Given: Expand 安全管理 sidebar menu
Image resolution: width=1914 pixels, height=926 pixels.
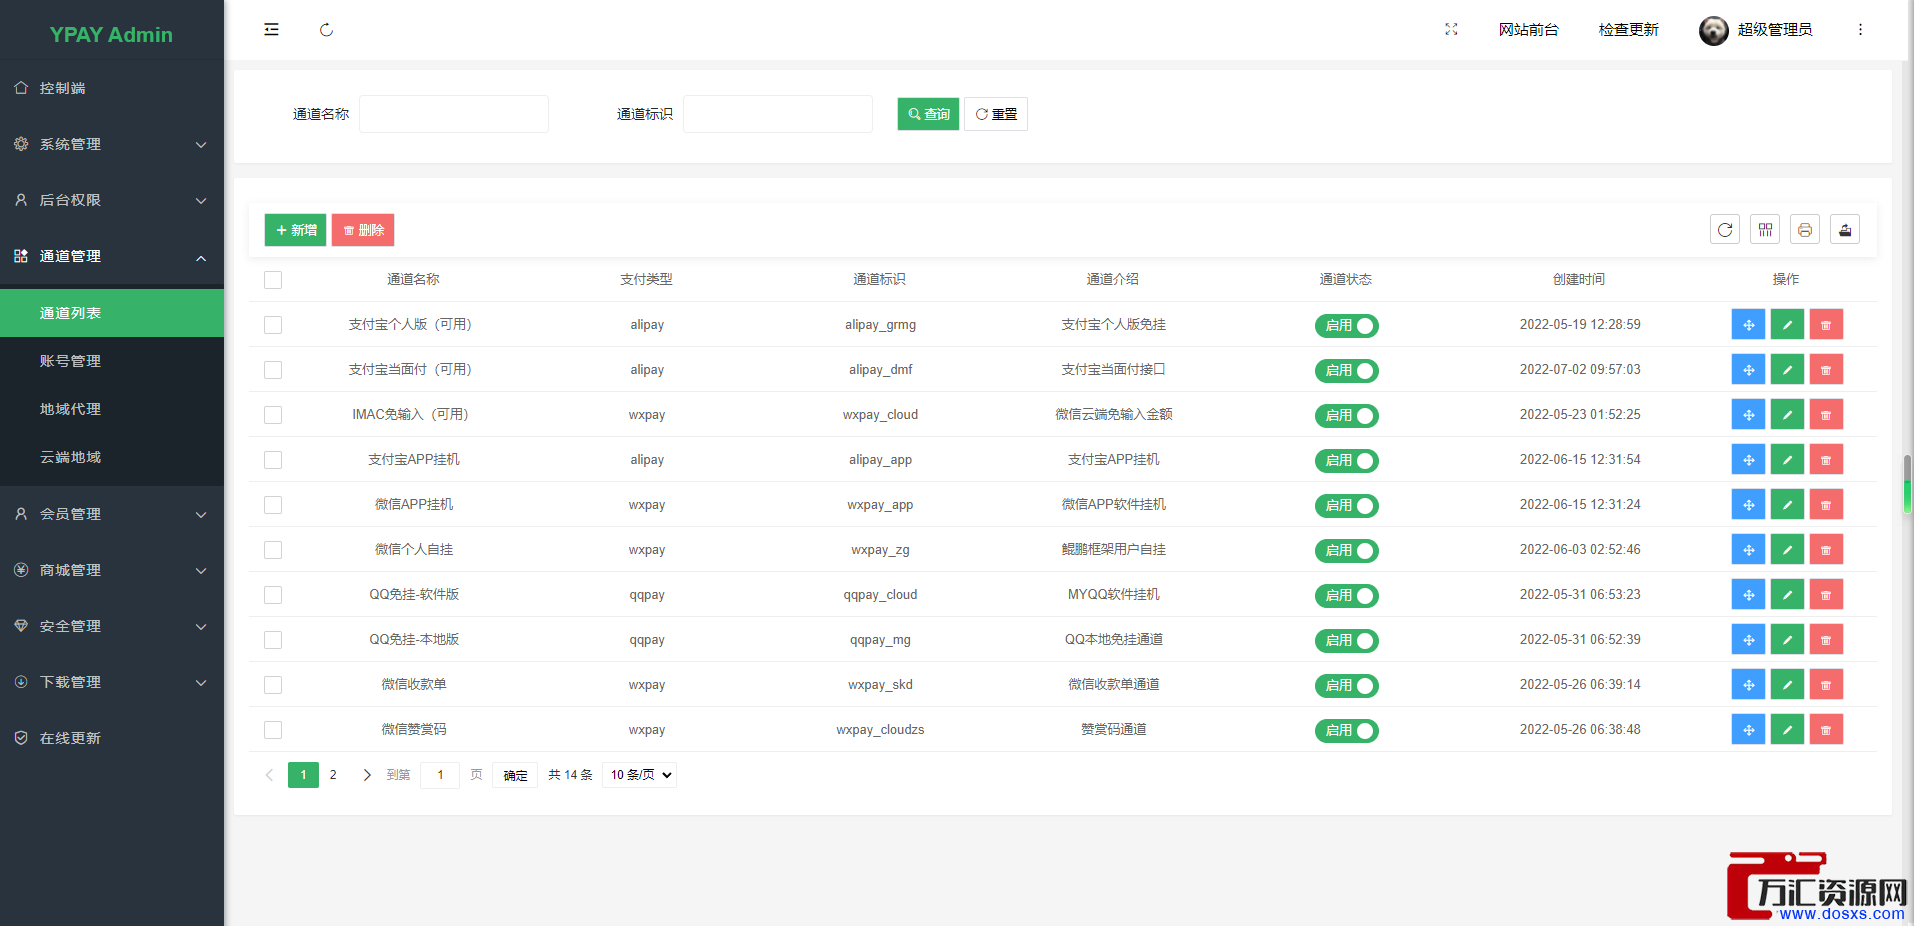Looking at the screenshot, I should [x=112, y=626].
